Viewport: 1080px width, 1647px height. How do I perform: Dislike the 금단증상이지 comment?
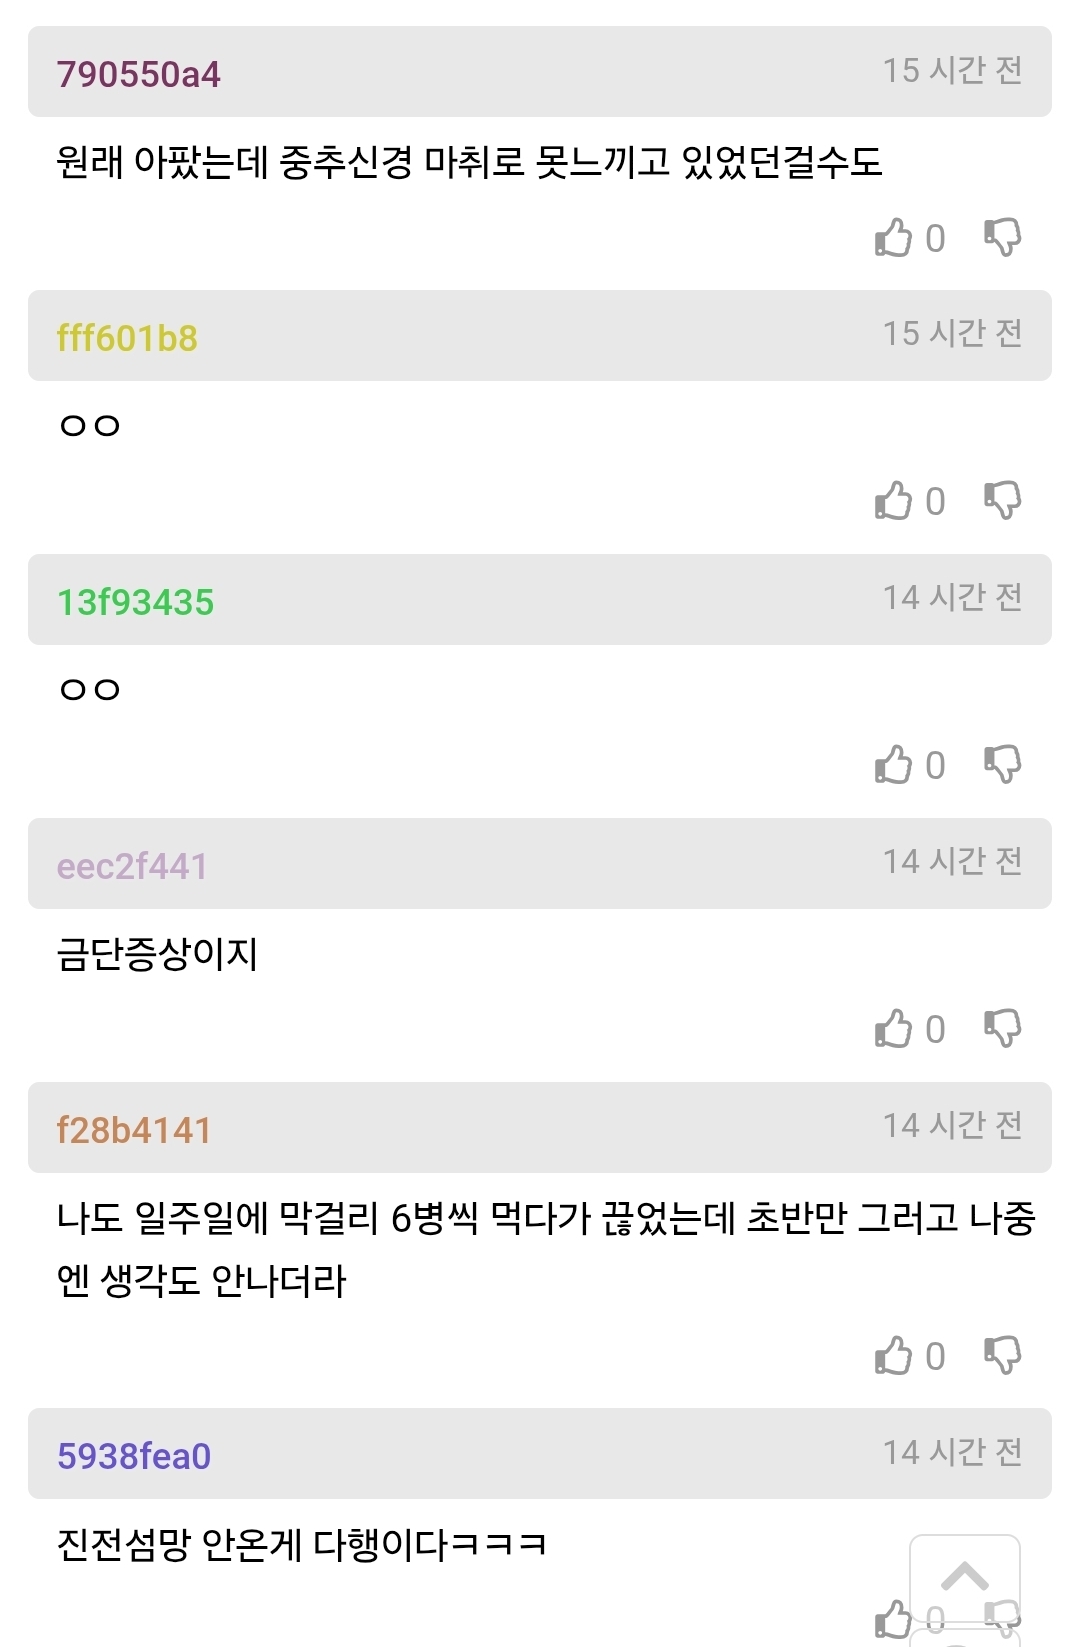[x=1002, y=1029]
